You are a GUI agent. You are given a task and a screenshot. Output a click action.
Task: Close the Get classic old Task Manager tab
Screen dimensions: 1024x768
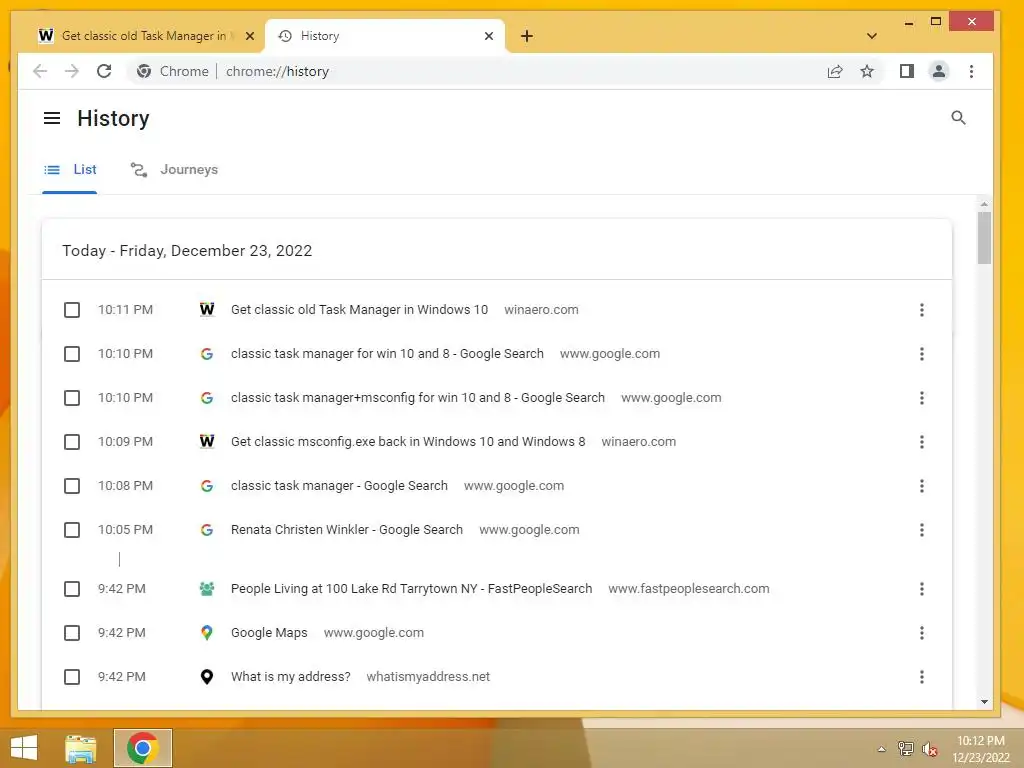[249, 36]
